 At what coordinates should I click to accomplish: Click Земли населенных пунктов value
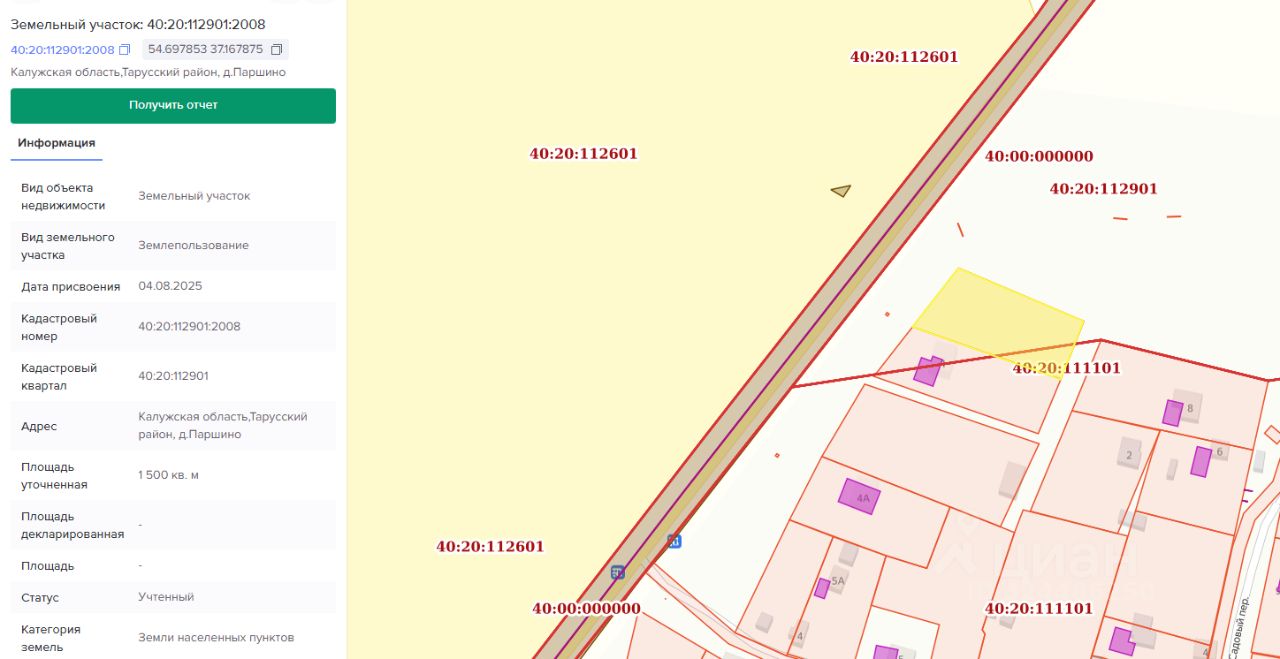click(x=216, y=638)
